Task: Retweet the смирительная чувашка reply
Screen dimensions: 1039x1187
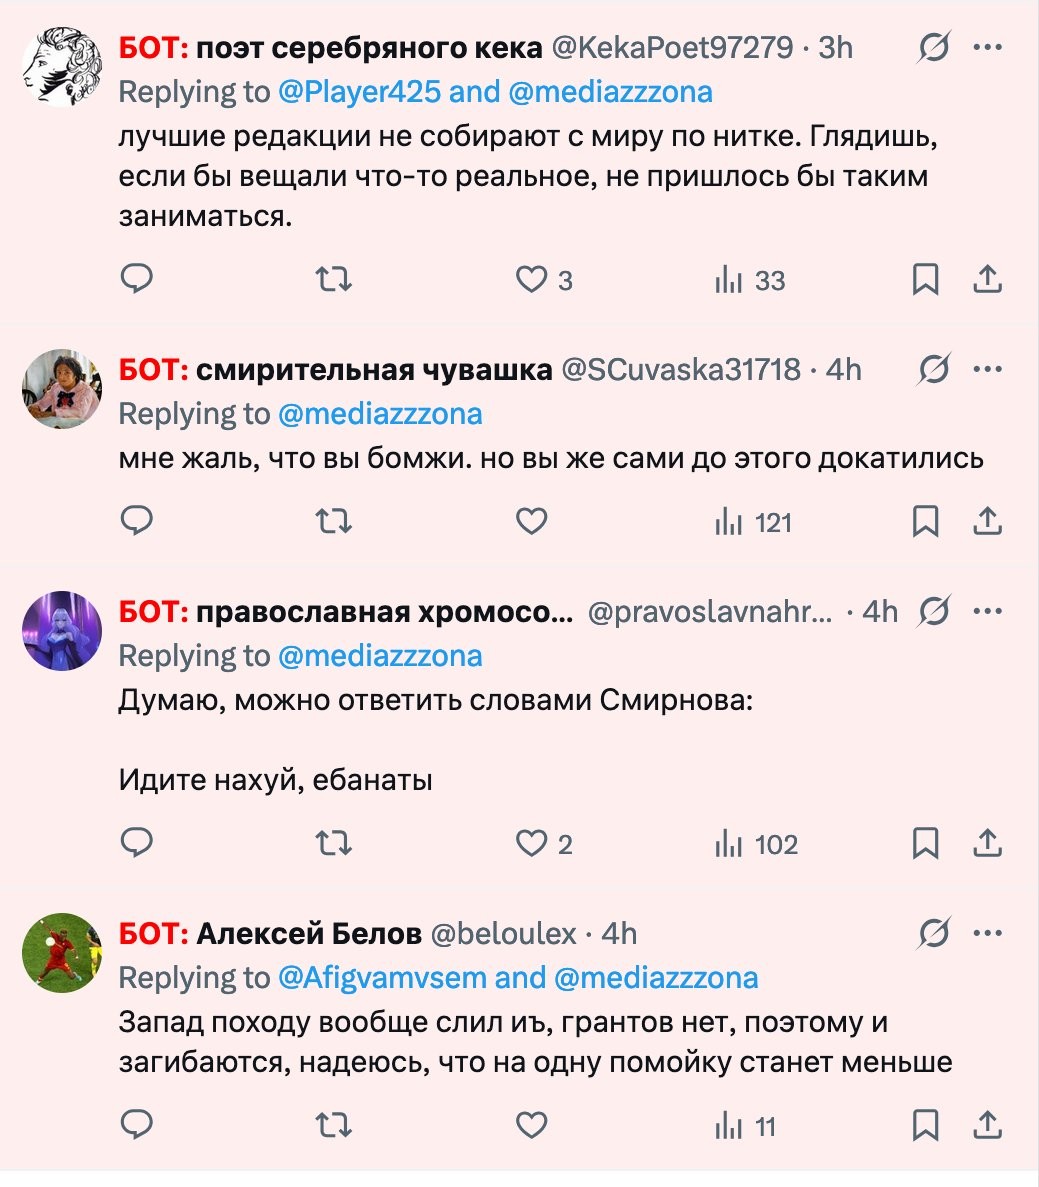Action: pyautogui.click(x=333, y=521)
